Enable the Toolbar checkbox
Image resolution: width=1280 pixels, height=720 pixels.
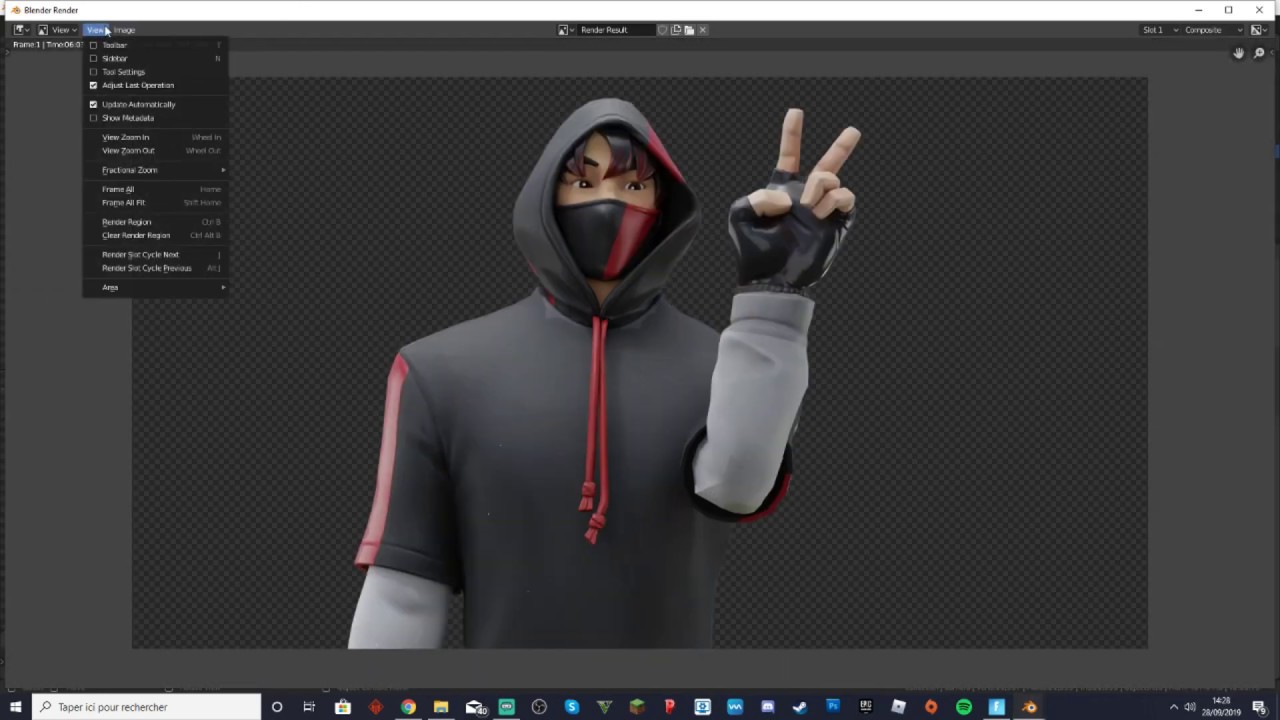tap(94, 45)
